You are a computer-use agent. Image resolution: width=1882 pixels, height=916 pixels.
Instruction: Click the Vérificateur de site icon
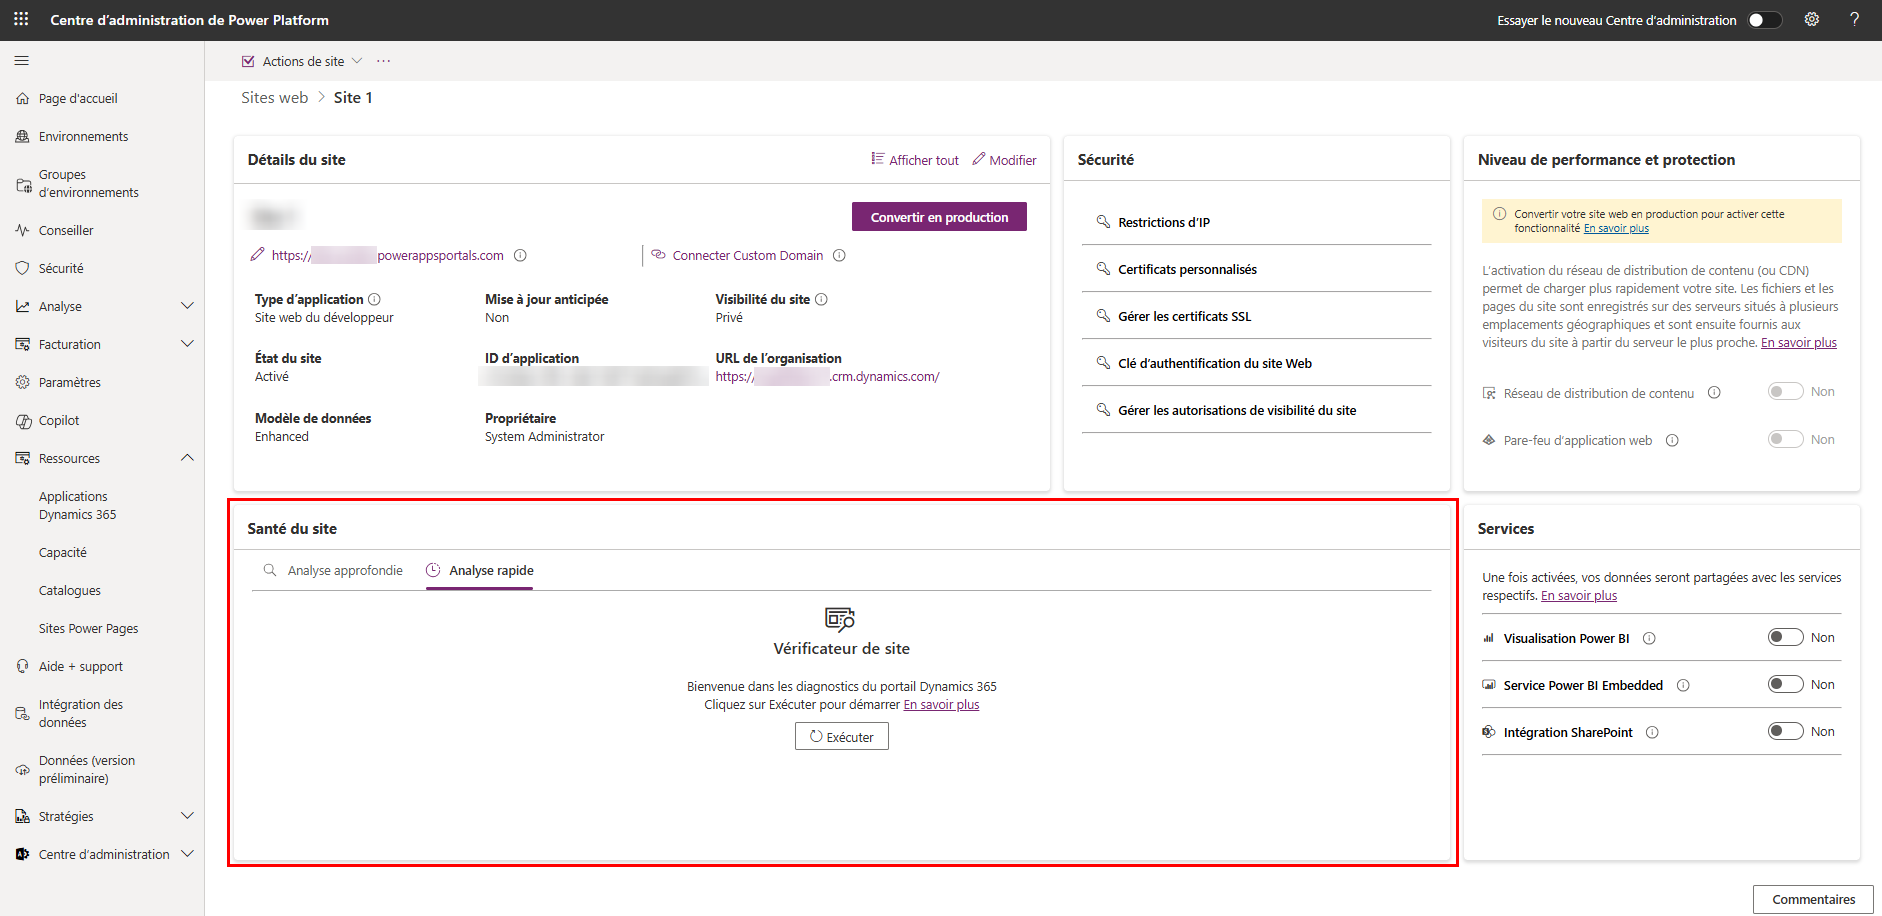point(840,618)
